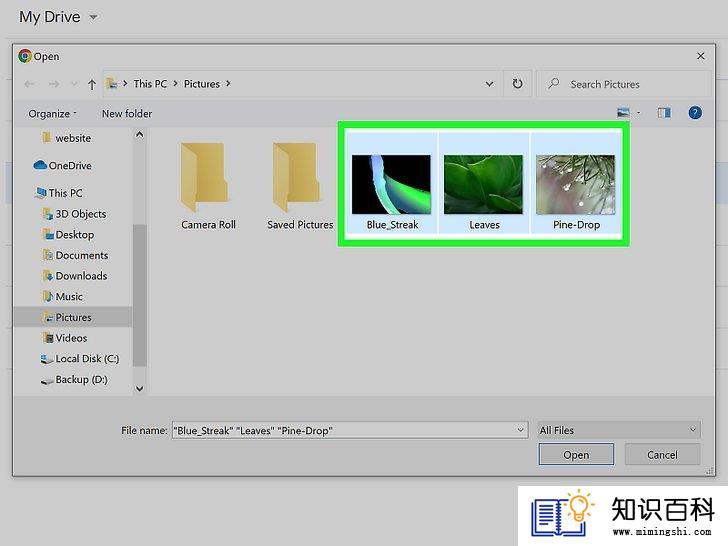The height and width of the screenshot is (546, 728).
Task: Open the help icon
Action: click(695, 113)
